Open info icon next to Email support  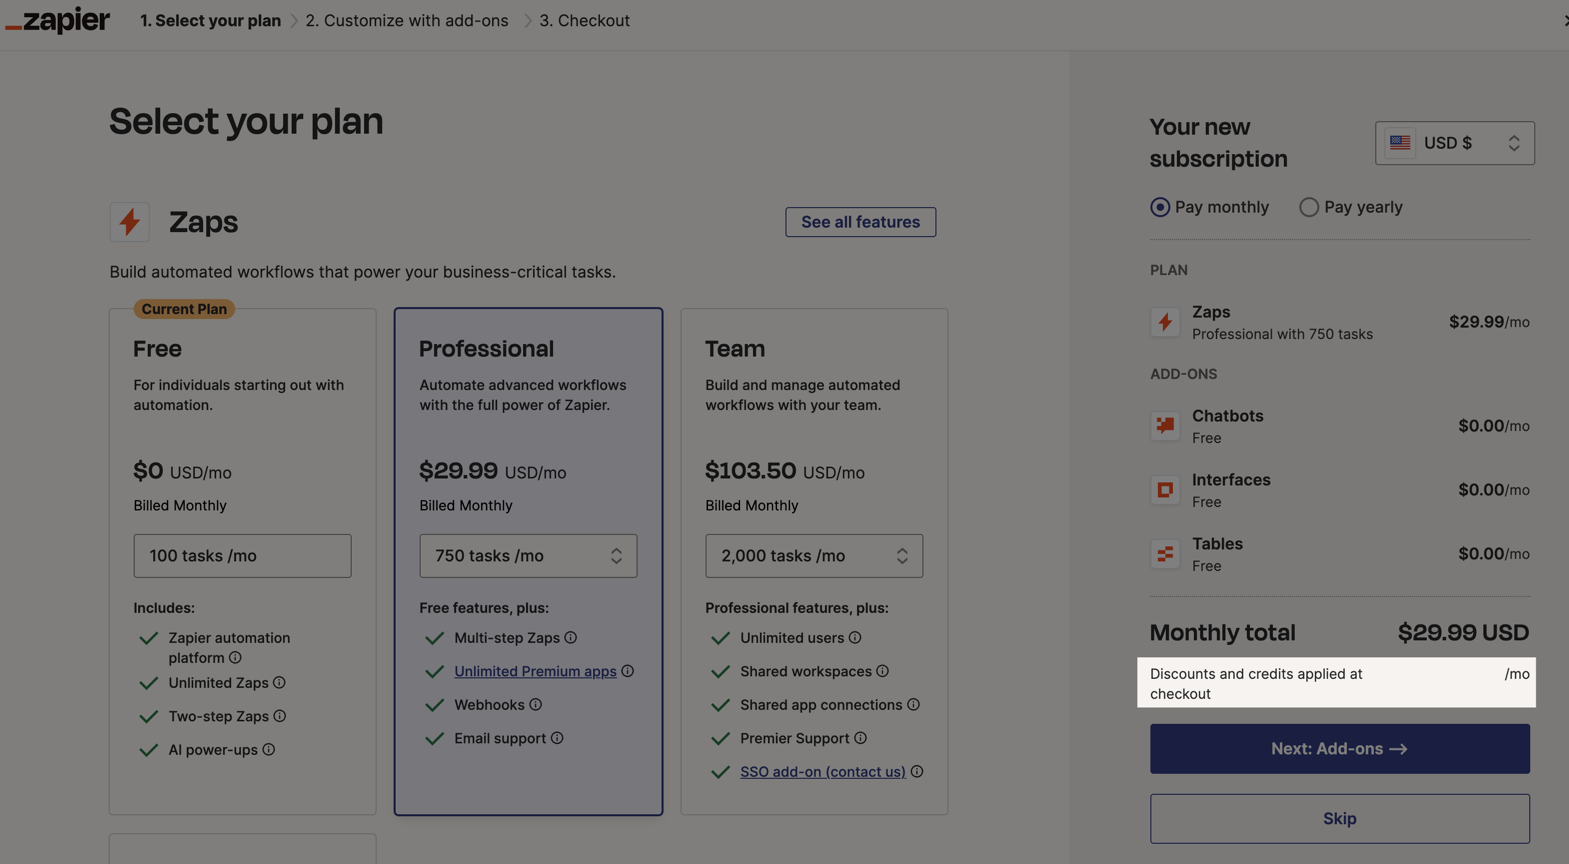(557, 738)
